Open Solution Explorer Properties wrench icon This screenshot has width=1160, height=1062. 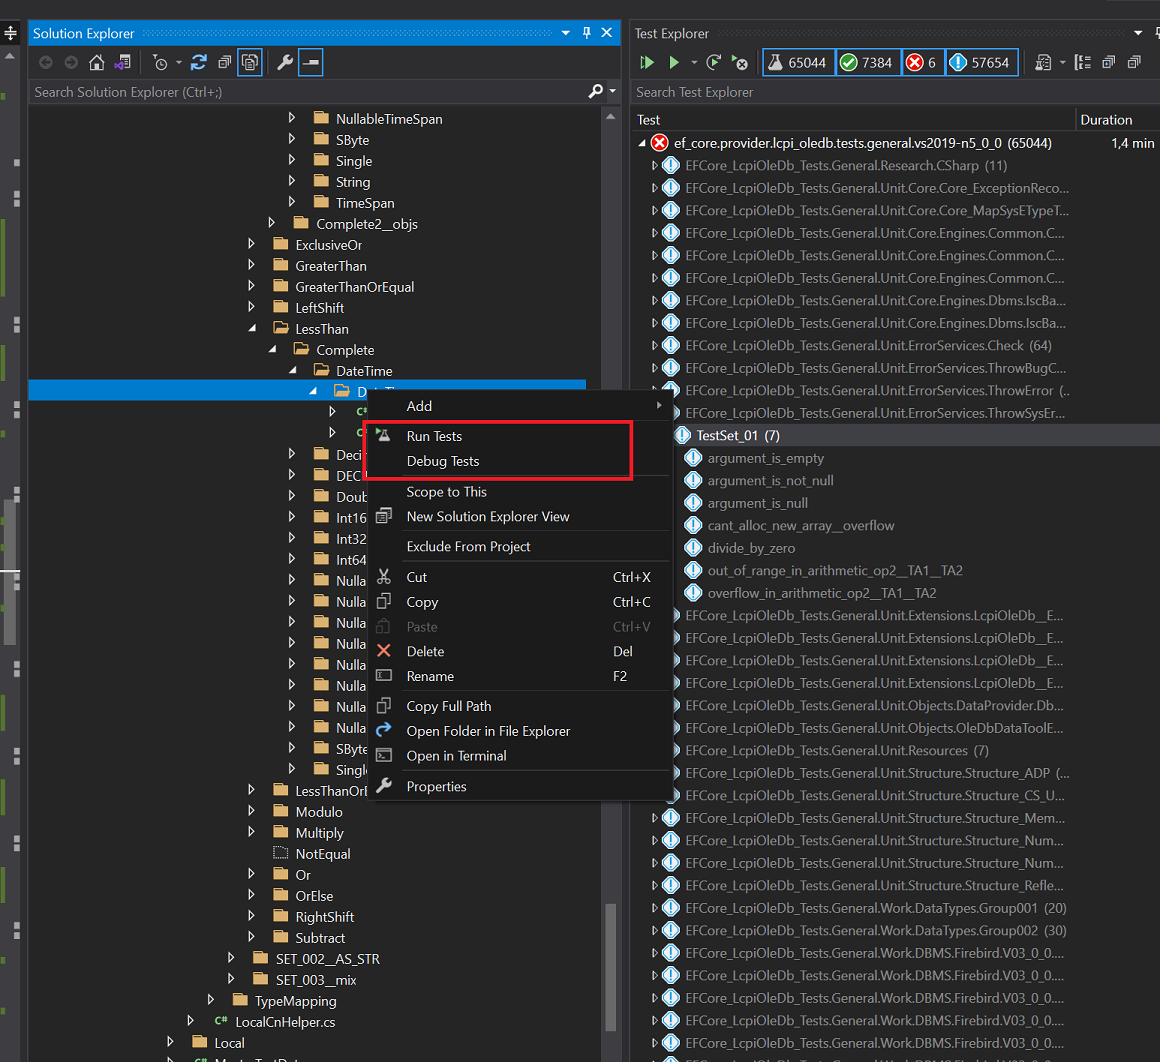coord(285,63)
